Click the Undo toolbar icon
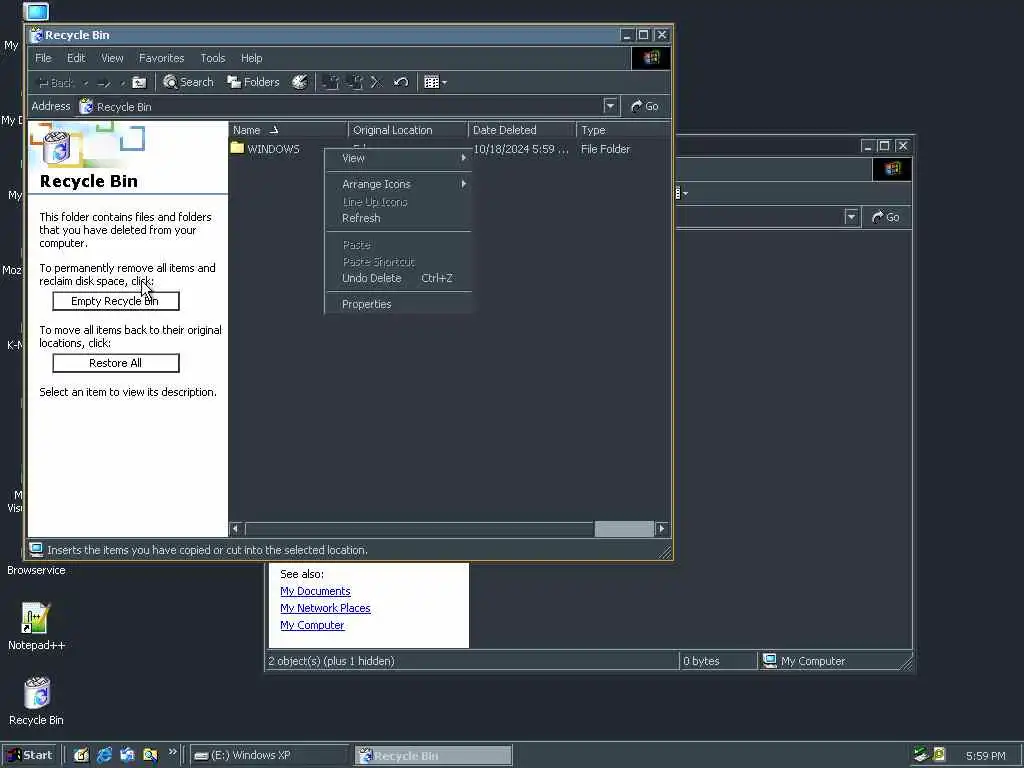Screen dimensions: 1024x768 tap(401, 82)
